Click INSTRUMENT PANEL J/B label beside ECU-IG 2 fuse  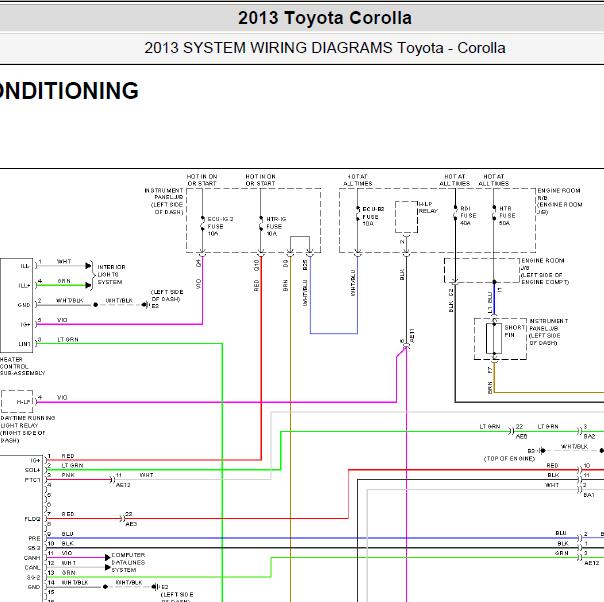(x=164, y=201)
